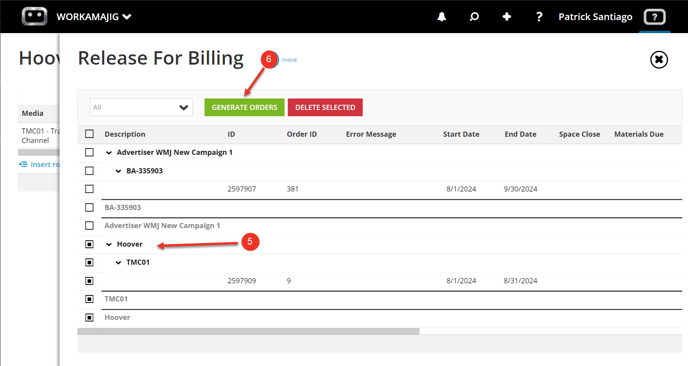
Task: Check the Advertiser WMJ New Campaign 1 group checkbox
Action: tap(89, 152)
